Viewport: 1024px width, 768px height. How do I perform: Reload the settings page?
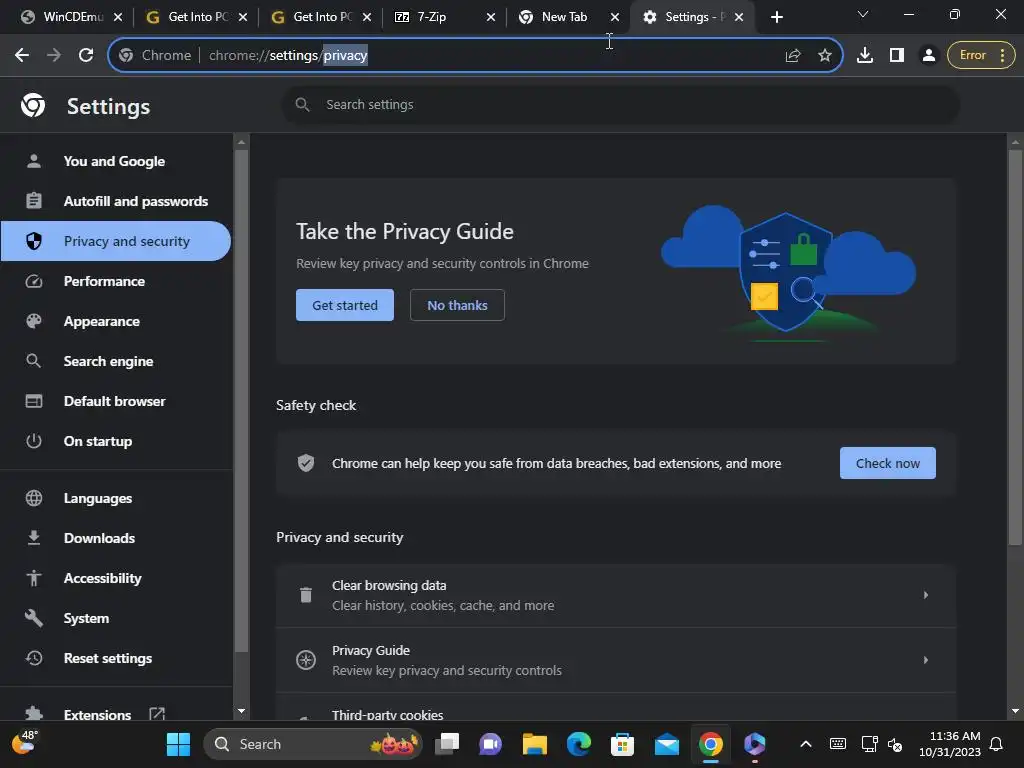86,56
